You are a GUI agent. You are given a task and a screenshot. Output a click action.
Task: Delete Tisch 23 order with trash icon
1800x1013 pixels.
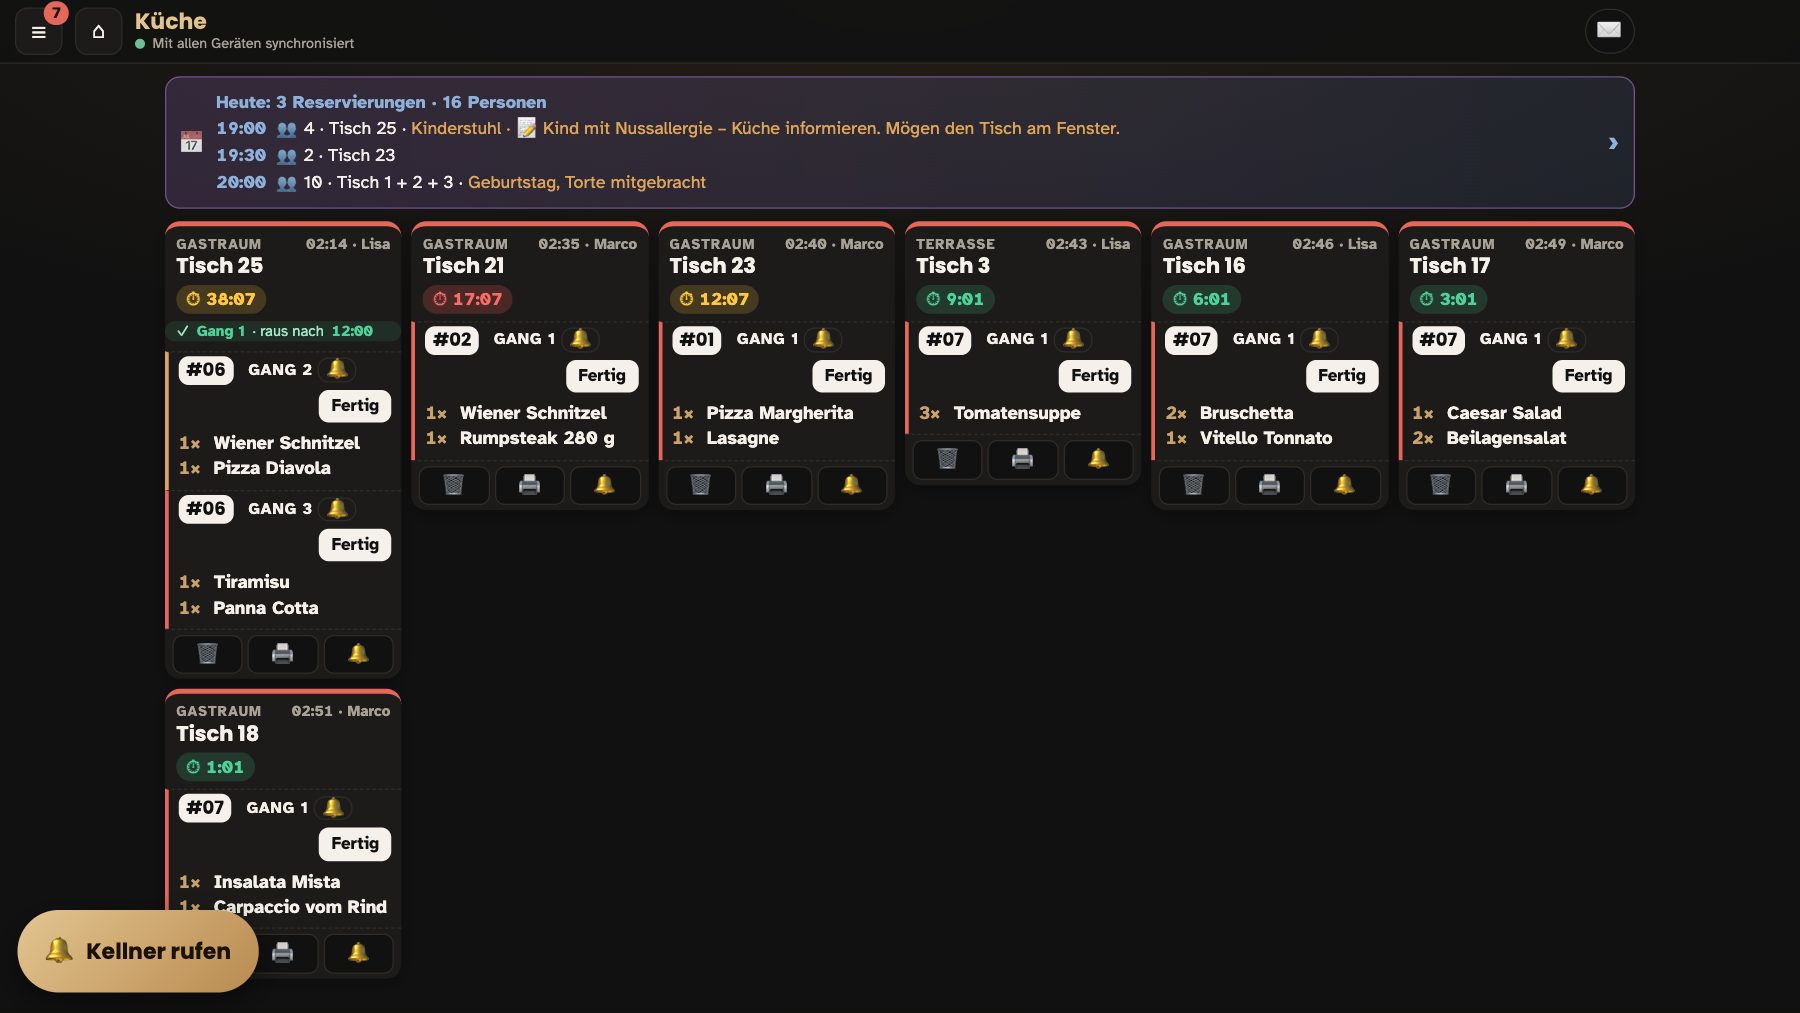[700, 485]
